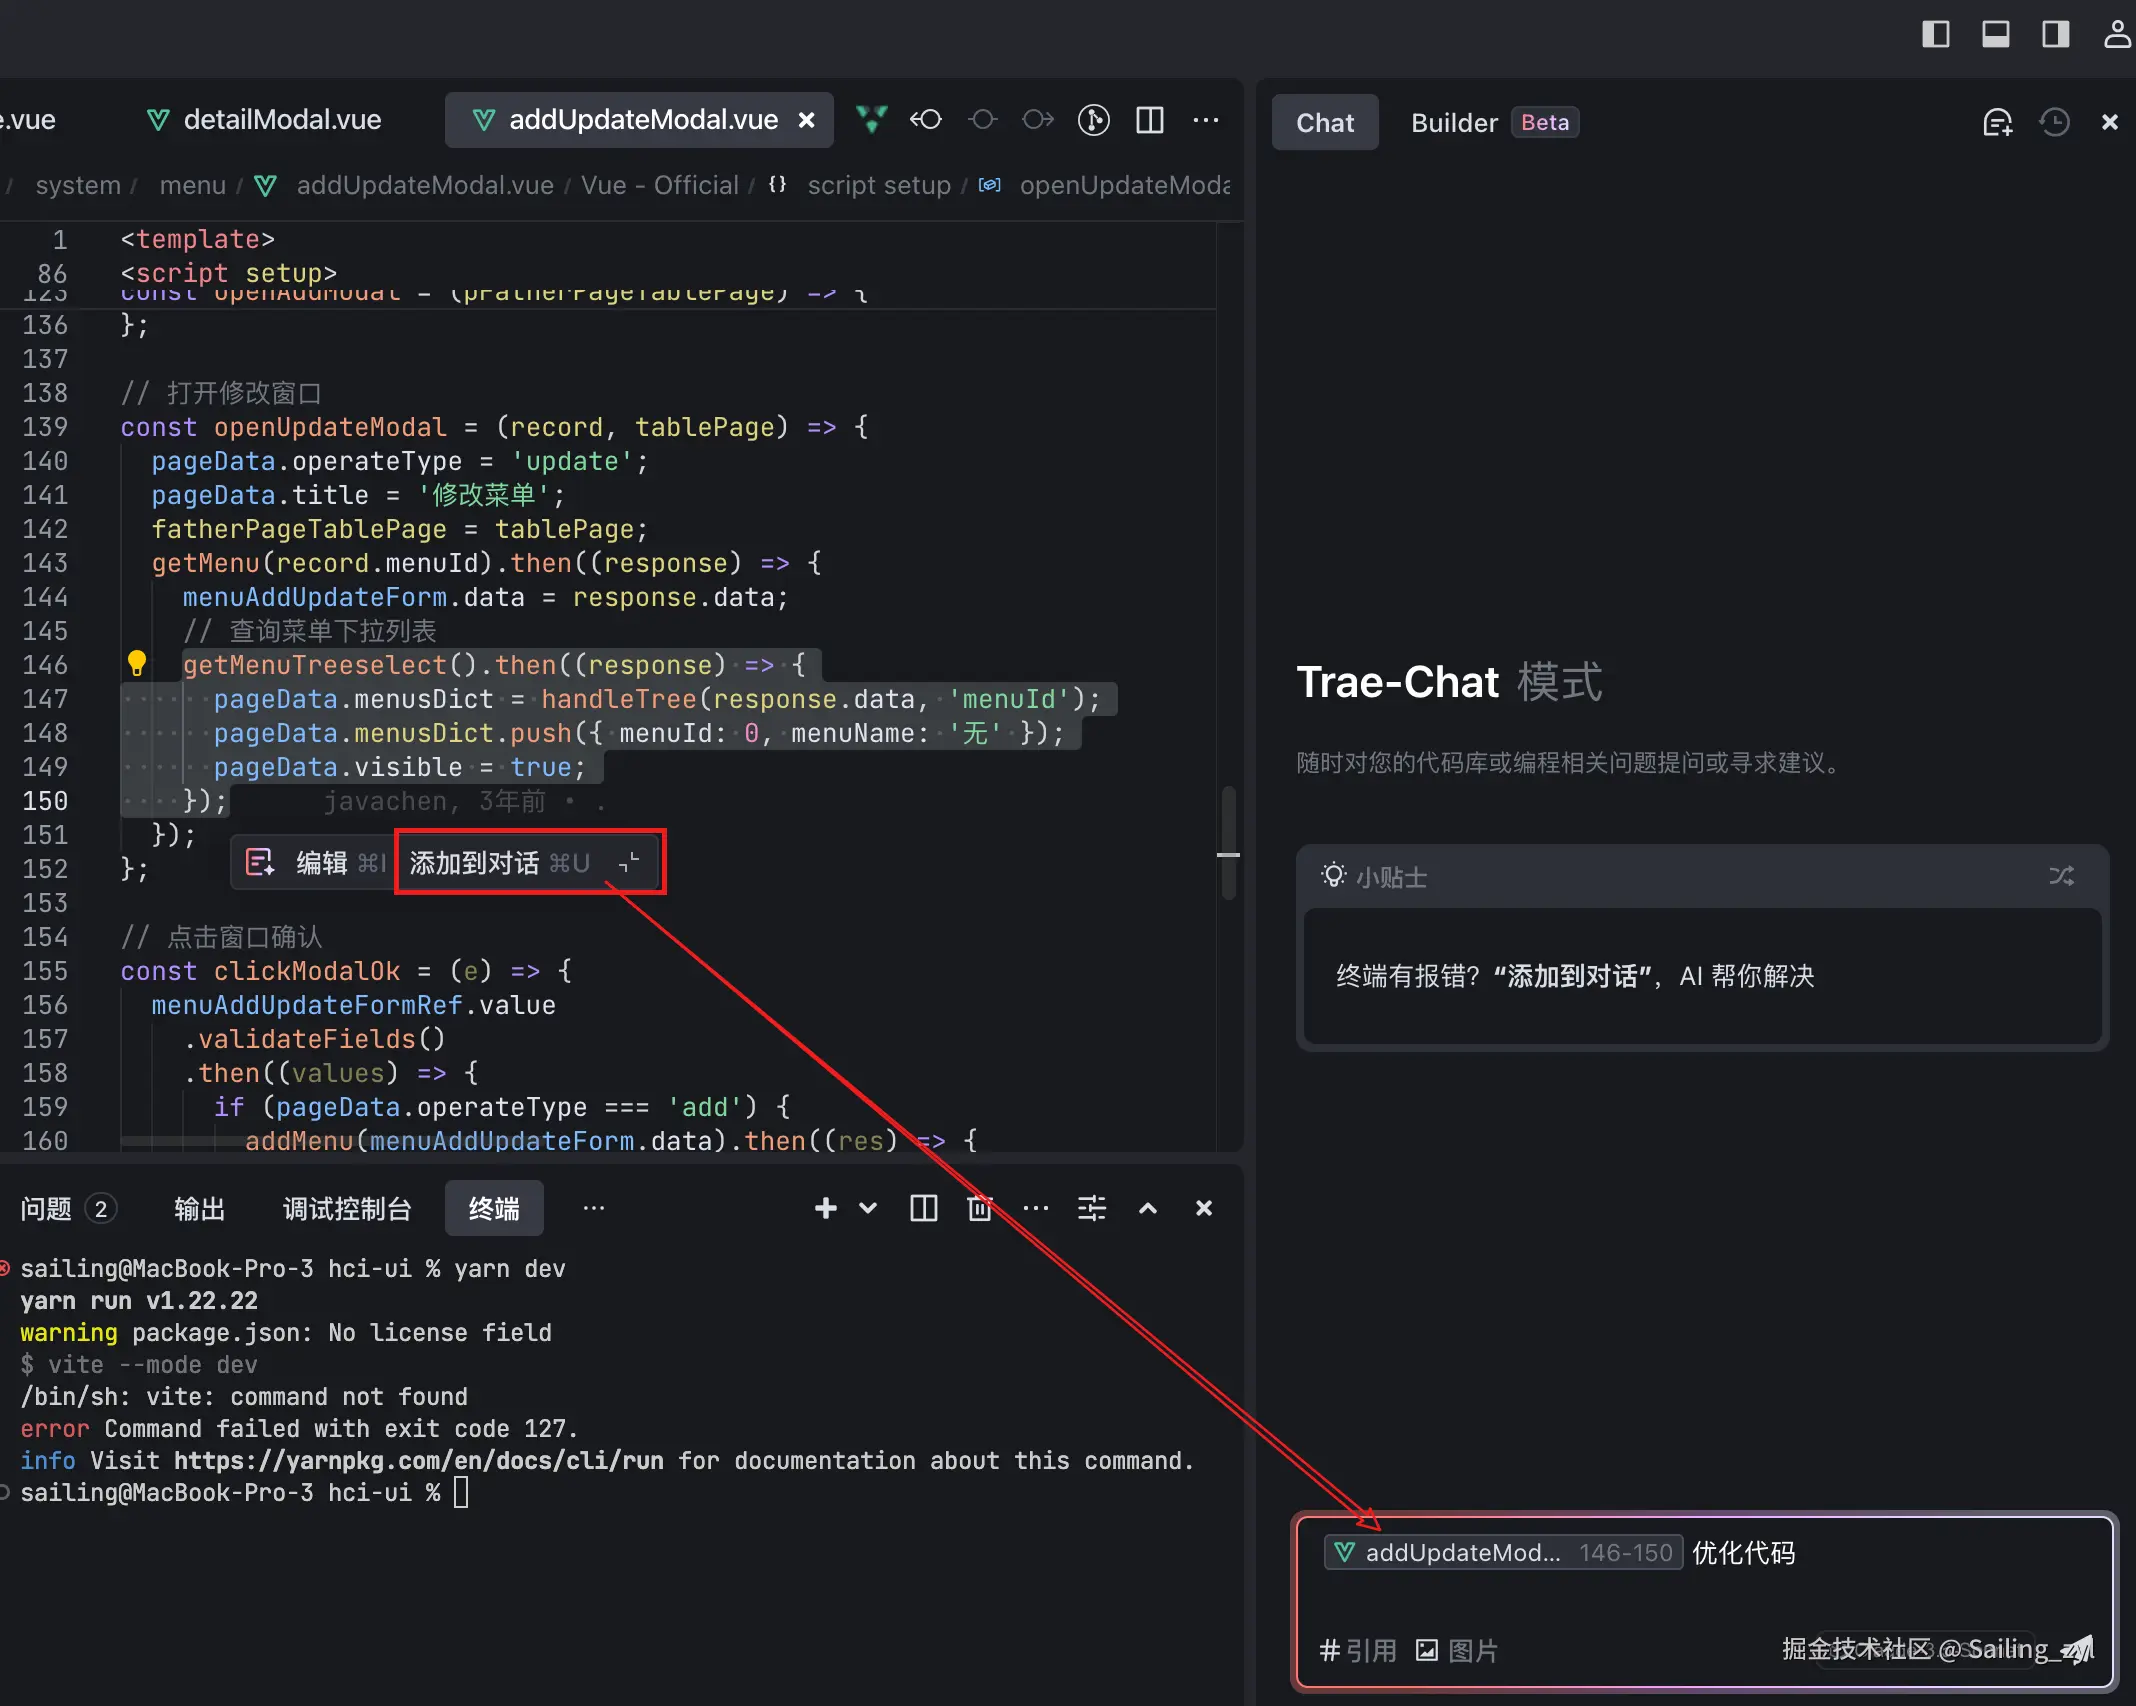The width and height of the screenshot is (2136, 1706).
Task: Click the 编辑 inline edit button
Action: [320, 862]
